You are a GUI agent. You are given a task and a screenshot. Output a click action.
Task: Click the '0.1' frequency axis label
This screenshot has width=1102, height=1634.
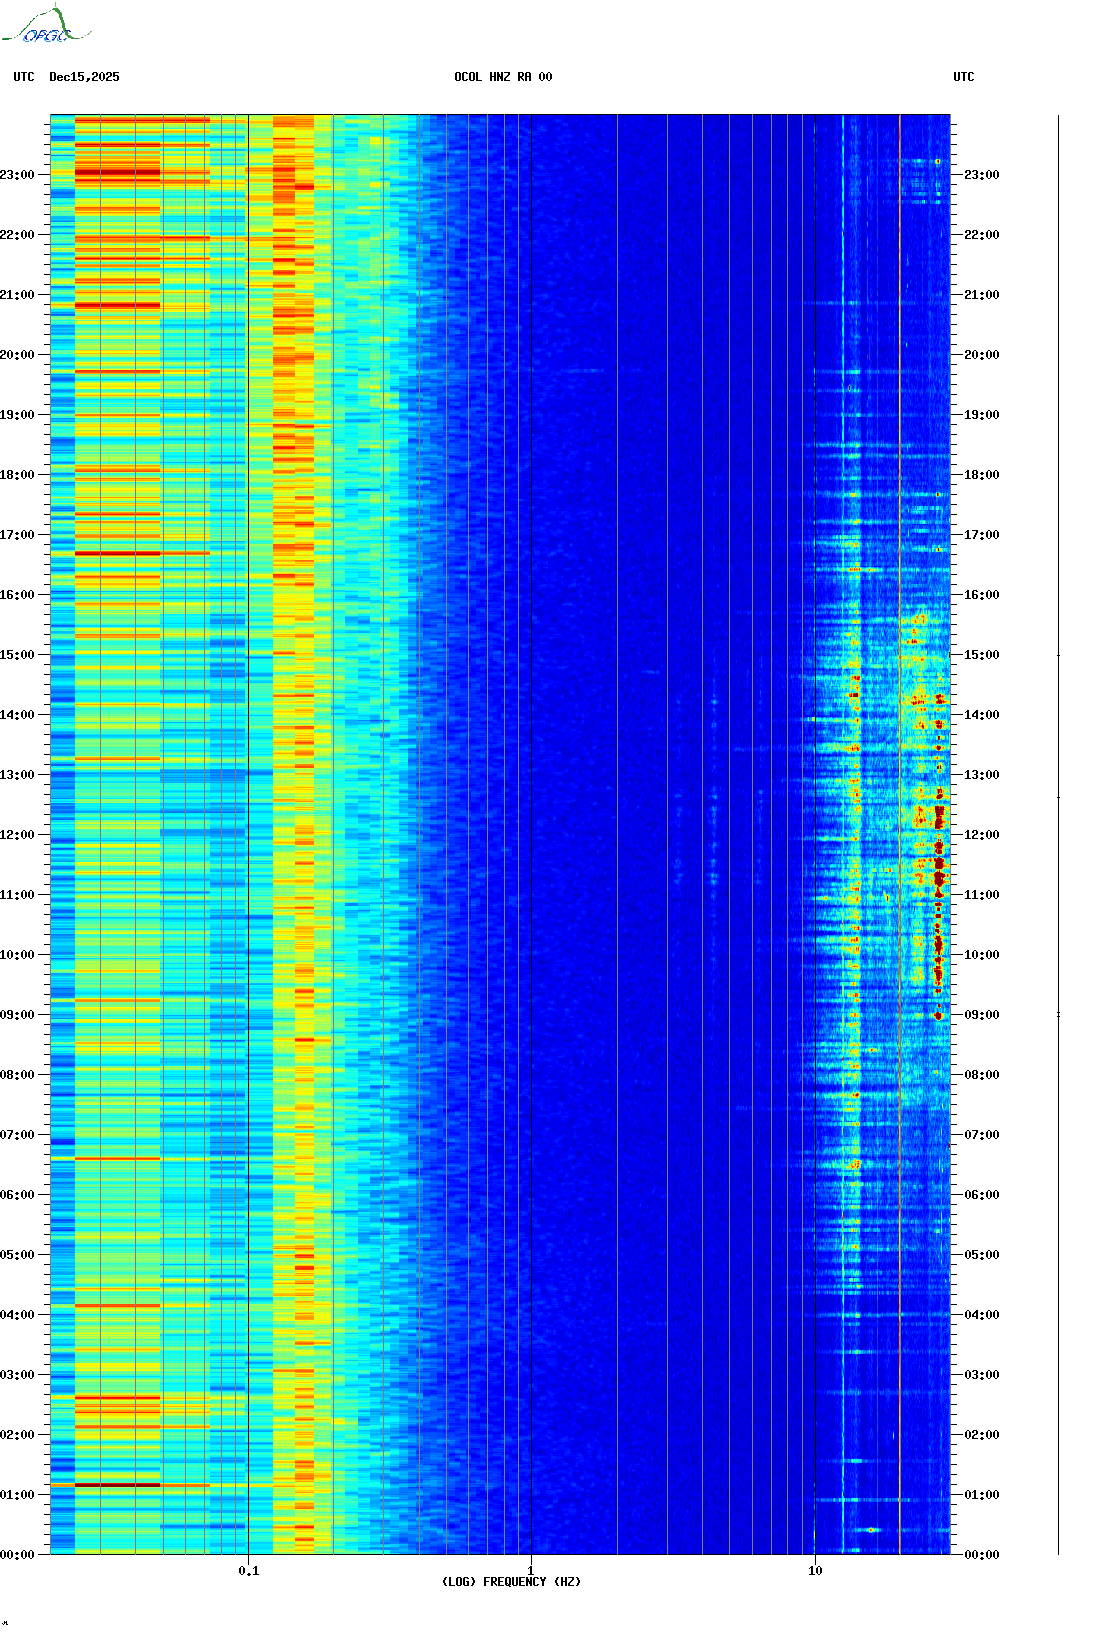click(x=249, y=1571)
